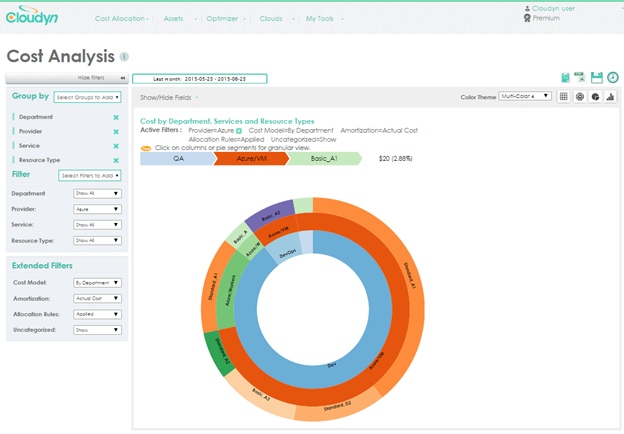The width and height of the screenshot is (624, 434).
Task: Expand Show/Hide Fields options
Action: (169, 97)
